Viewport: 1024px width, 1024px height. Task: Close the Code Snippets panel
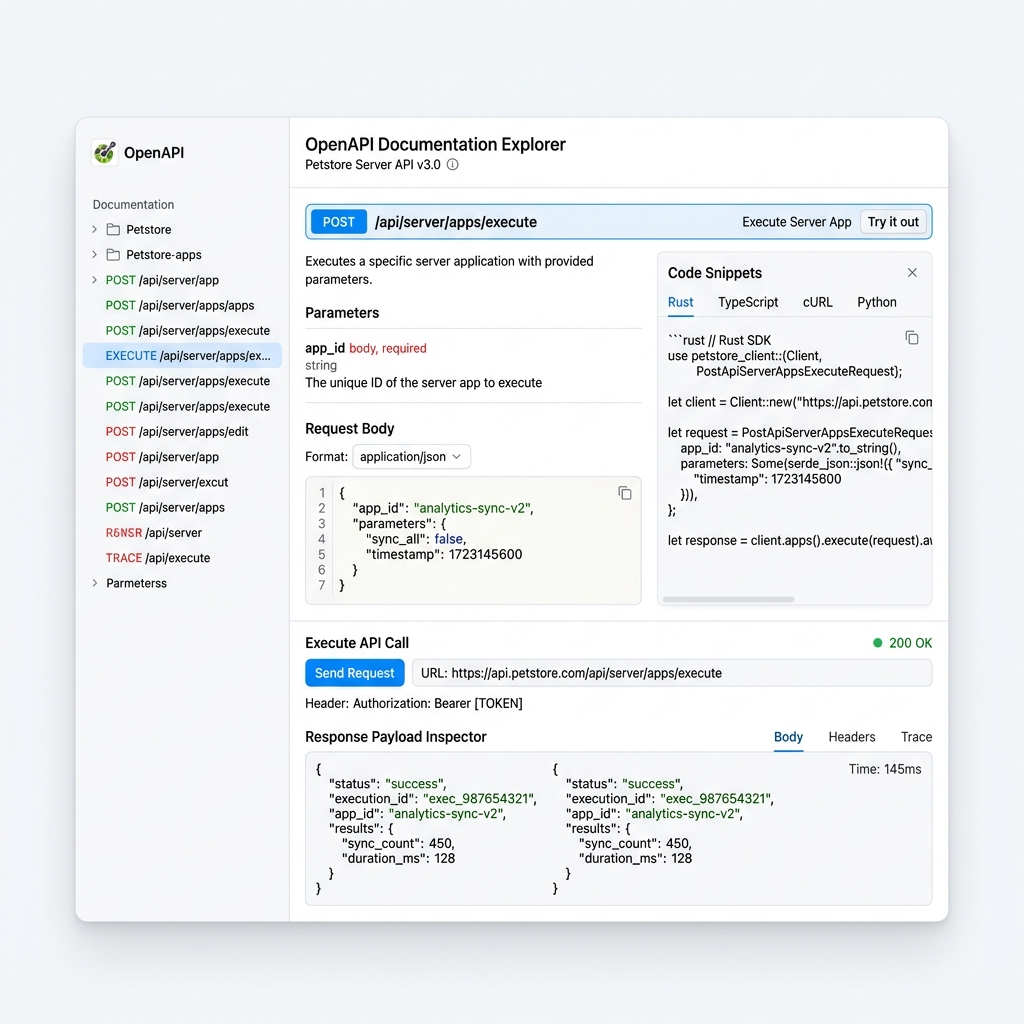pos(912,272)
